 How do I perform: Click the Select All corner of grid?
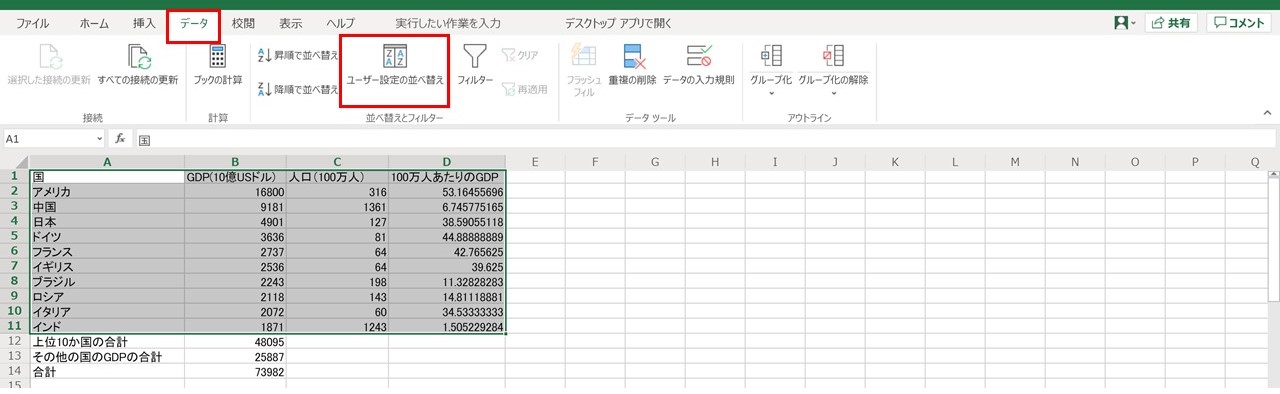[x=14, y=161]
